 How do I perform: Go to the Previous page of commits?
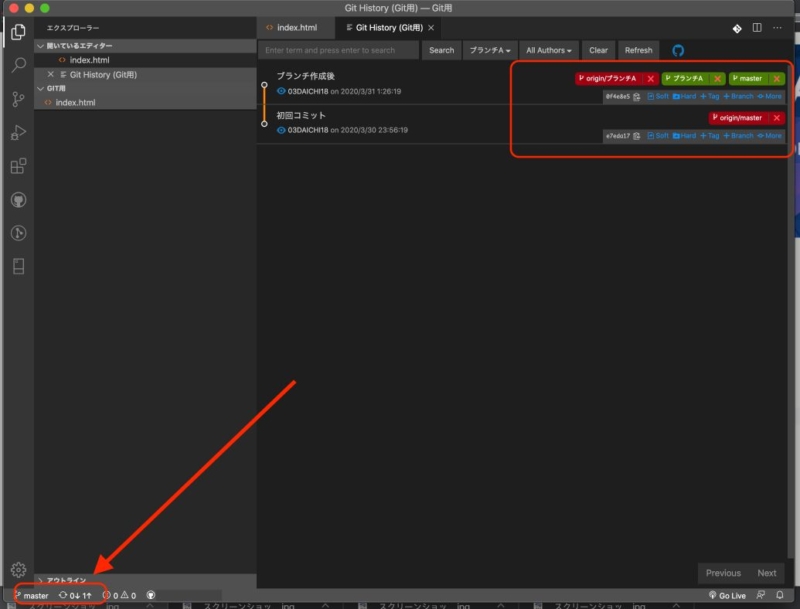(723, 573)
